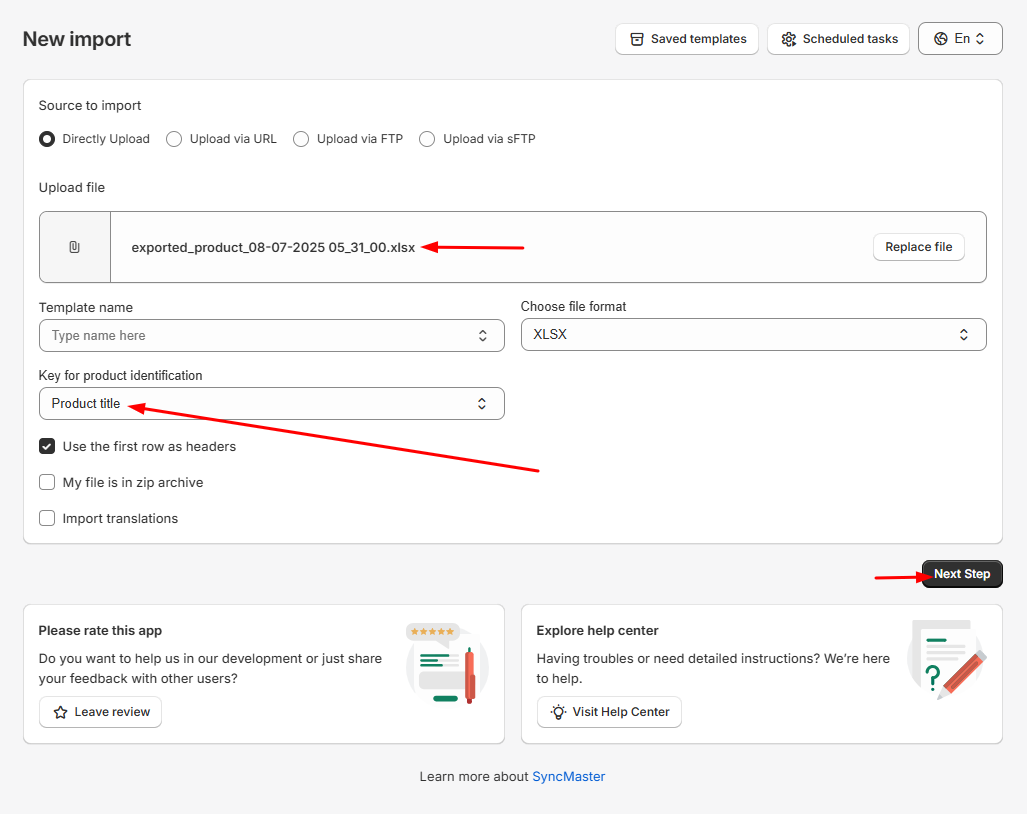Click the Please rate this app heading
Viewport: 1027px width, 814px height.
(100, 631)
